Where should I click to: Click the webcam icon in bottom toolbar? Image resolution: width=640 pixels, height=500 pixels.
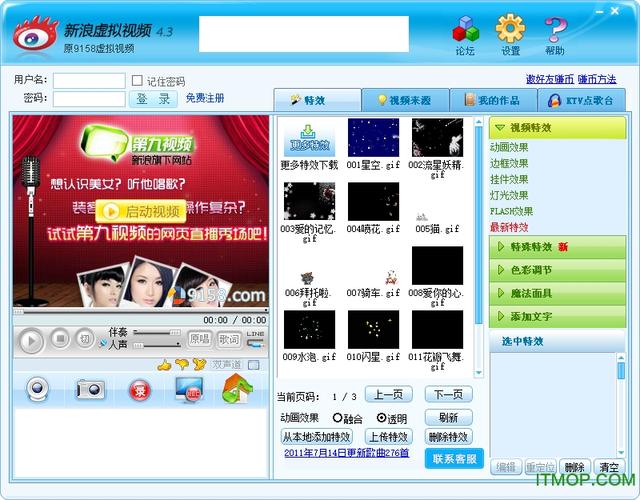pos(38,389)
